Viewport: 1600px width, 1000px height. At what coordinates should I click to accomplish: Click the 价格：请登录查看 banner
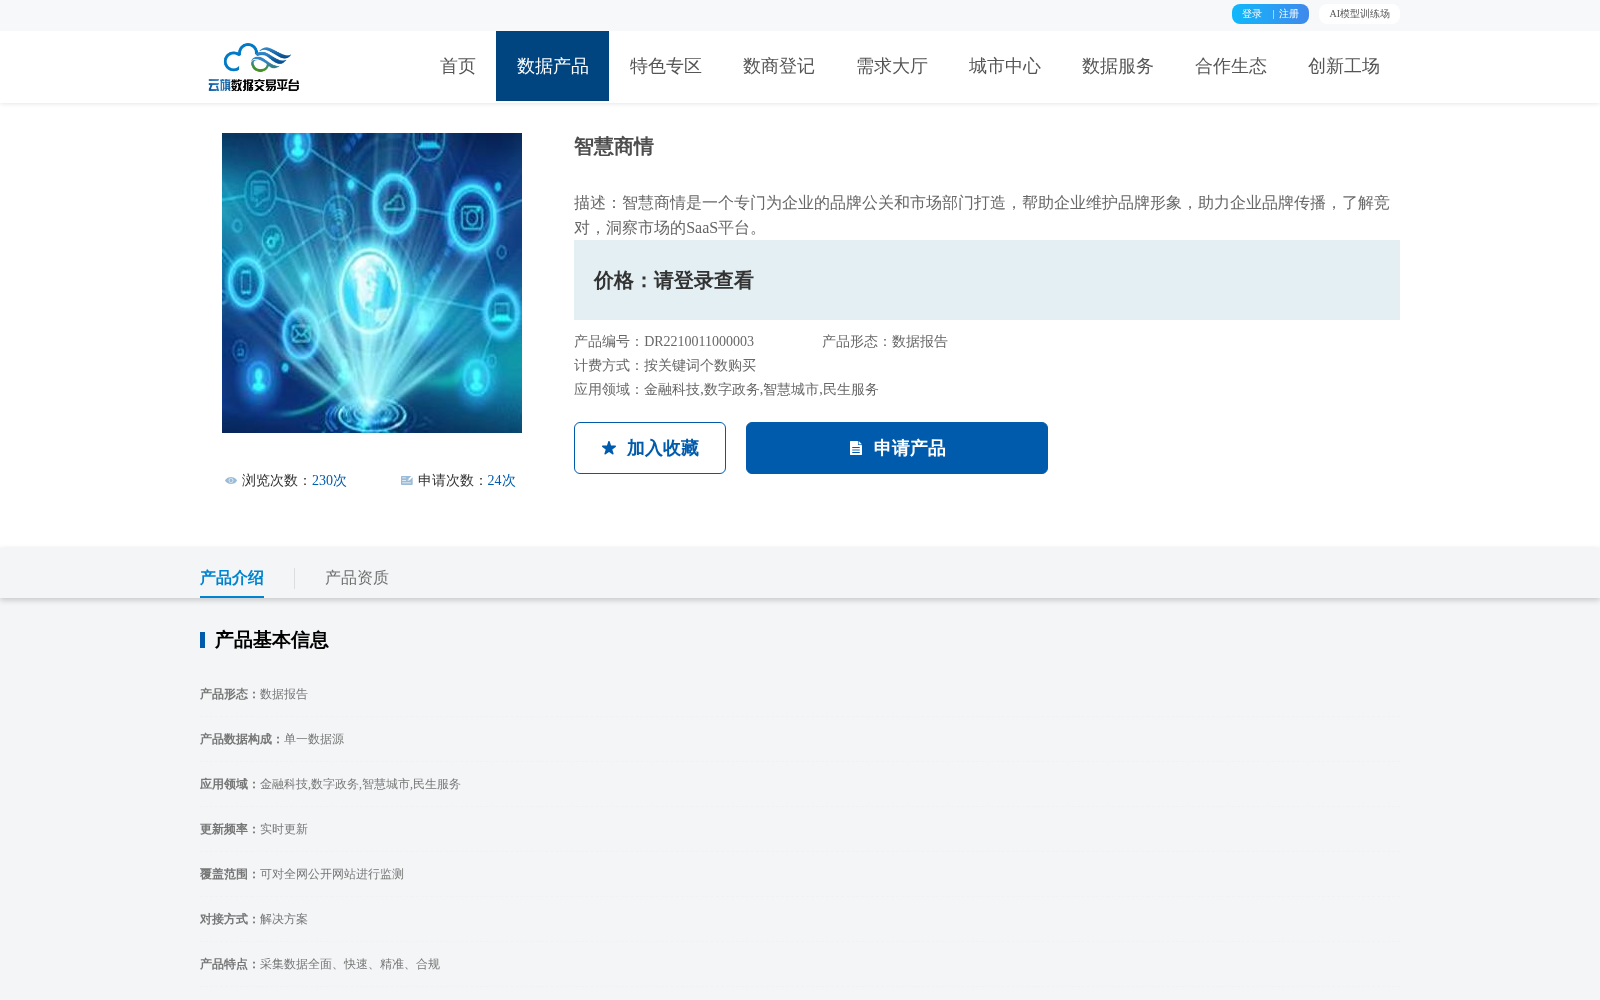(987, 280)
